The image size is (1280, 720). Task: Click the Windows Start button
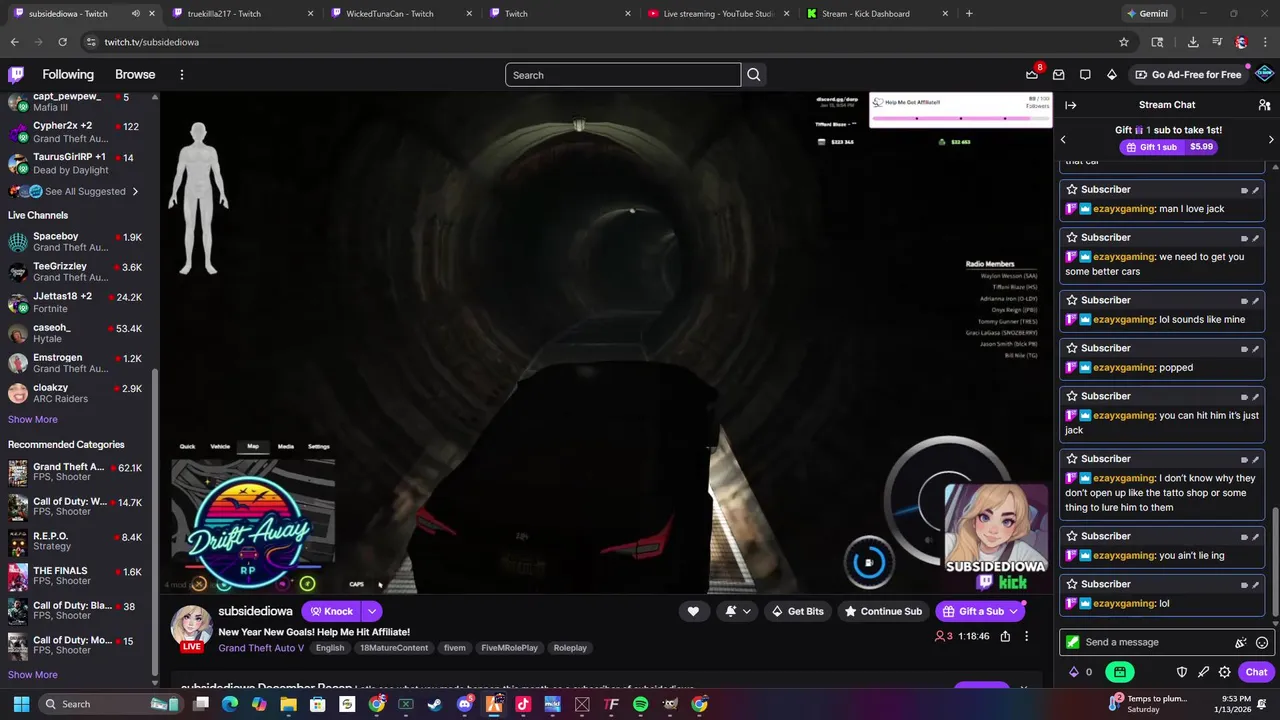tap(20, 704)
